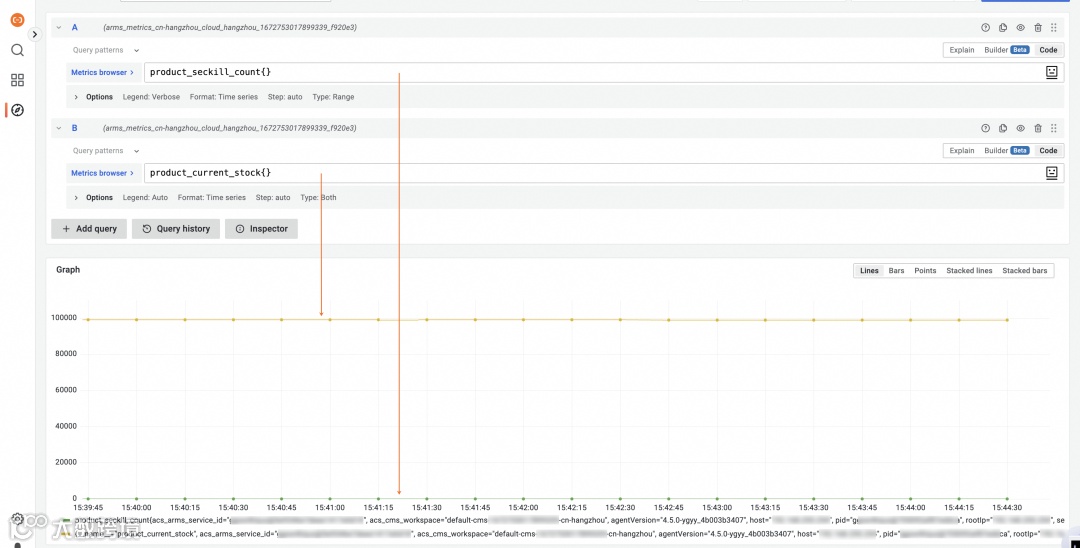Switch query B to Code mode
The width and height of the screenshot is (1080, 548).
[1048, 150]
